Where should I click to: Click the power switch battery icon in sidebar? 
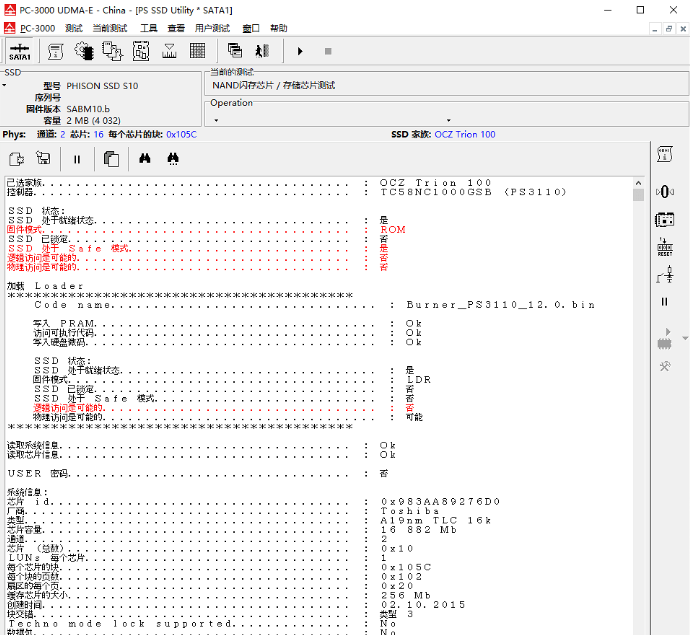pyautogui.click(x=665, y=275)
